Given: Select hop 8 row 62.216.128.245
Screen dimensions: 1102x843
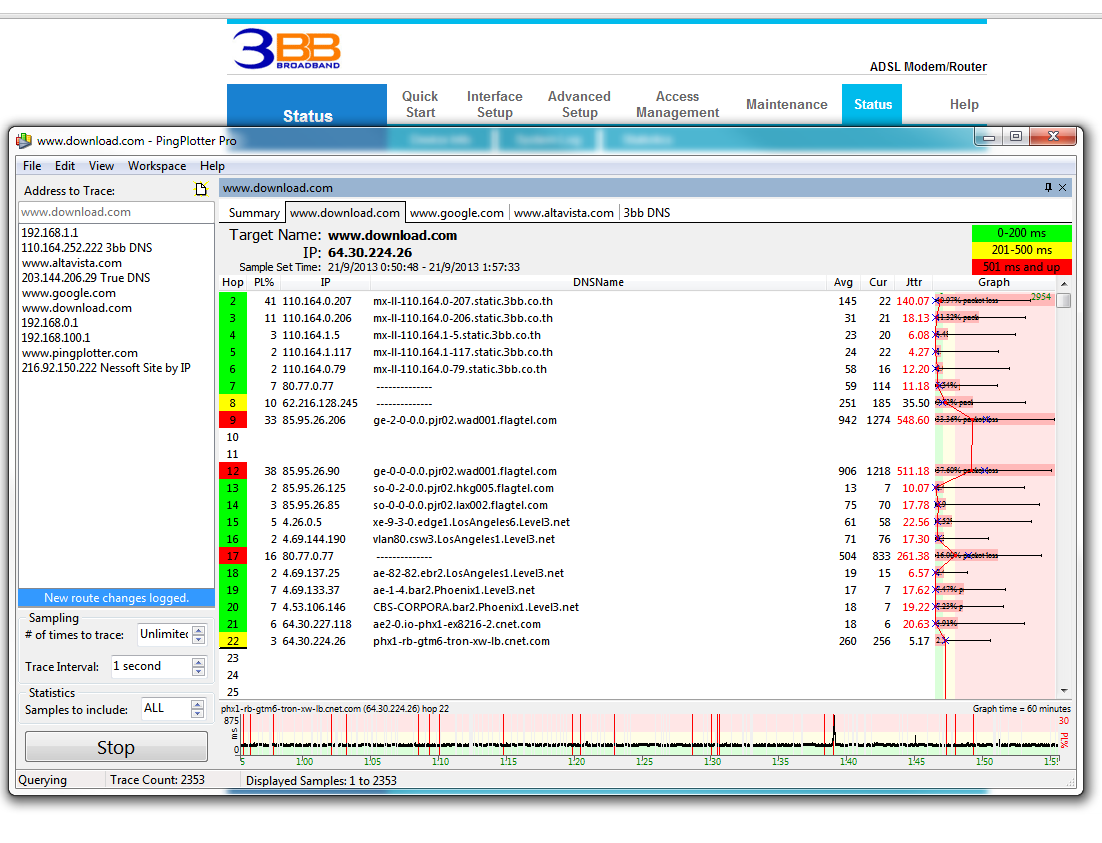Looking at the screenshot, I should click(x=637, y=403).
